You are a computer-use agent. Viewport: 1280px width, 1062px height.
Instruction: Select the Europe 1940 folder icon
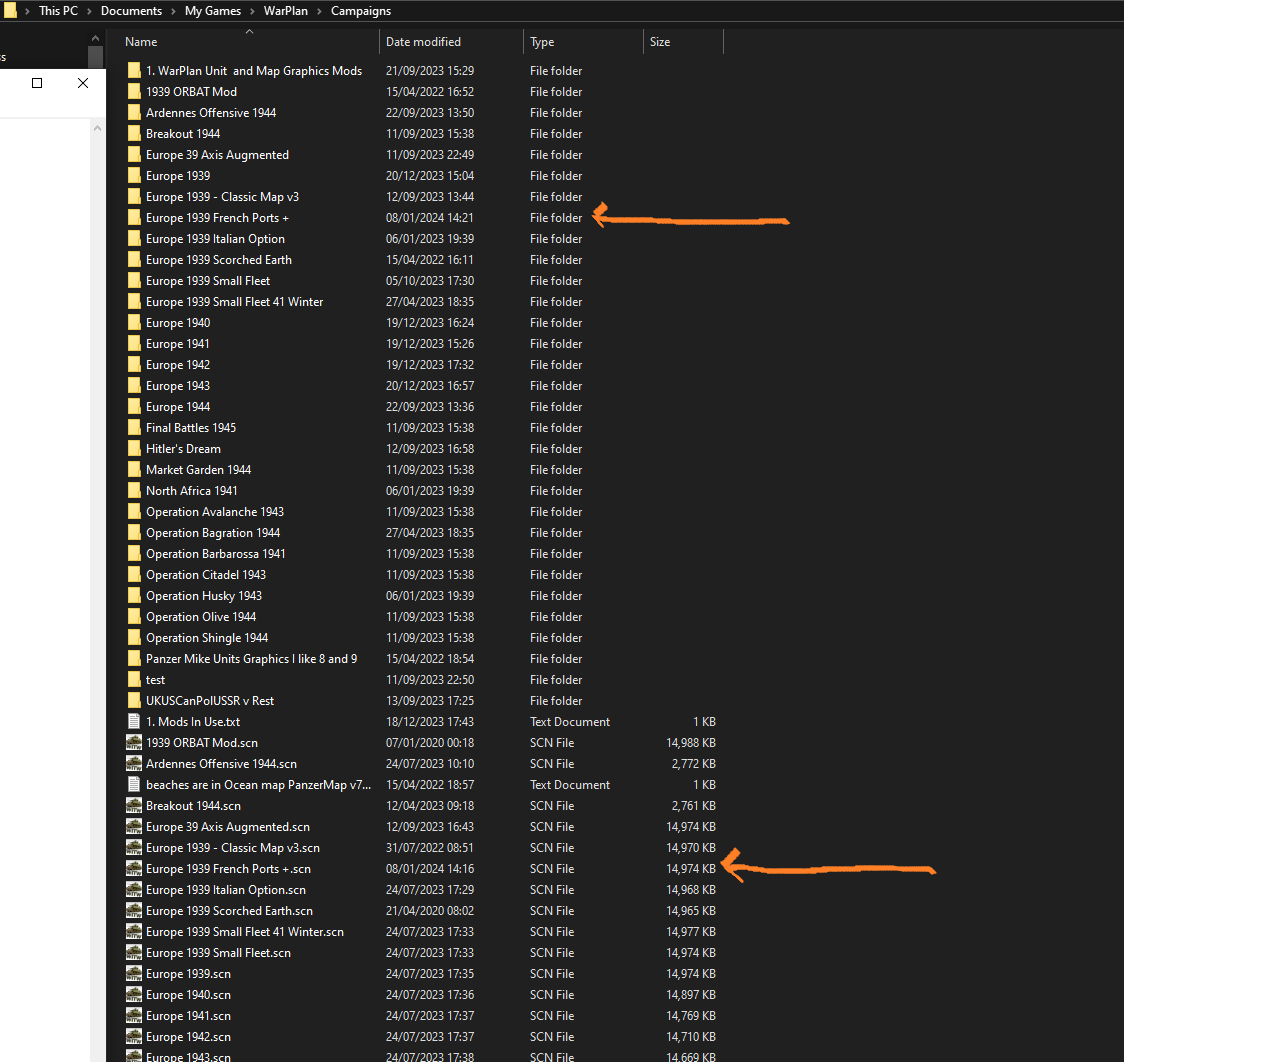tap(134, 322)
